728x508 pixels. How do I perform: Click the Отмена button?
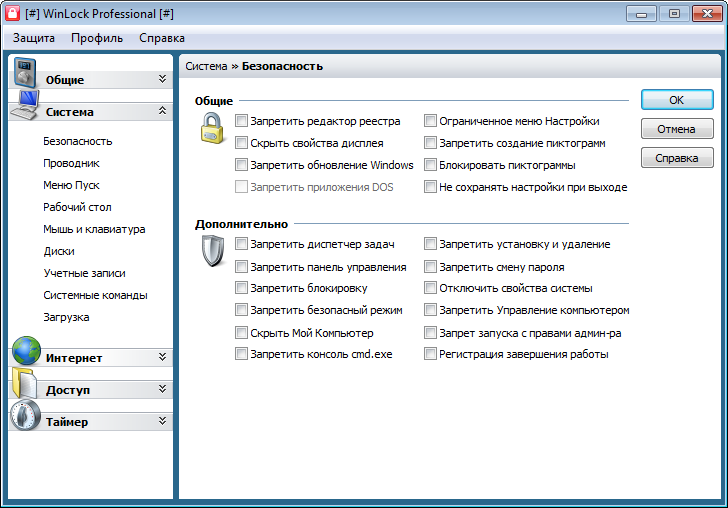[677, 129]
